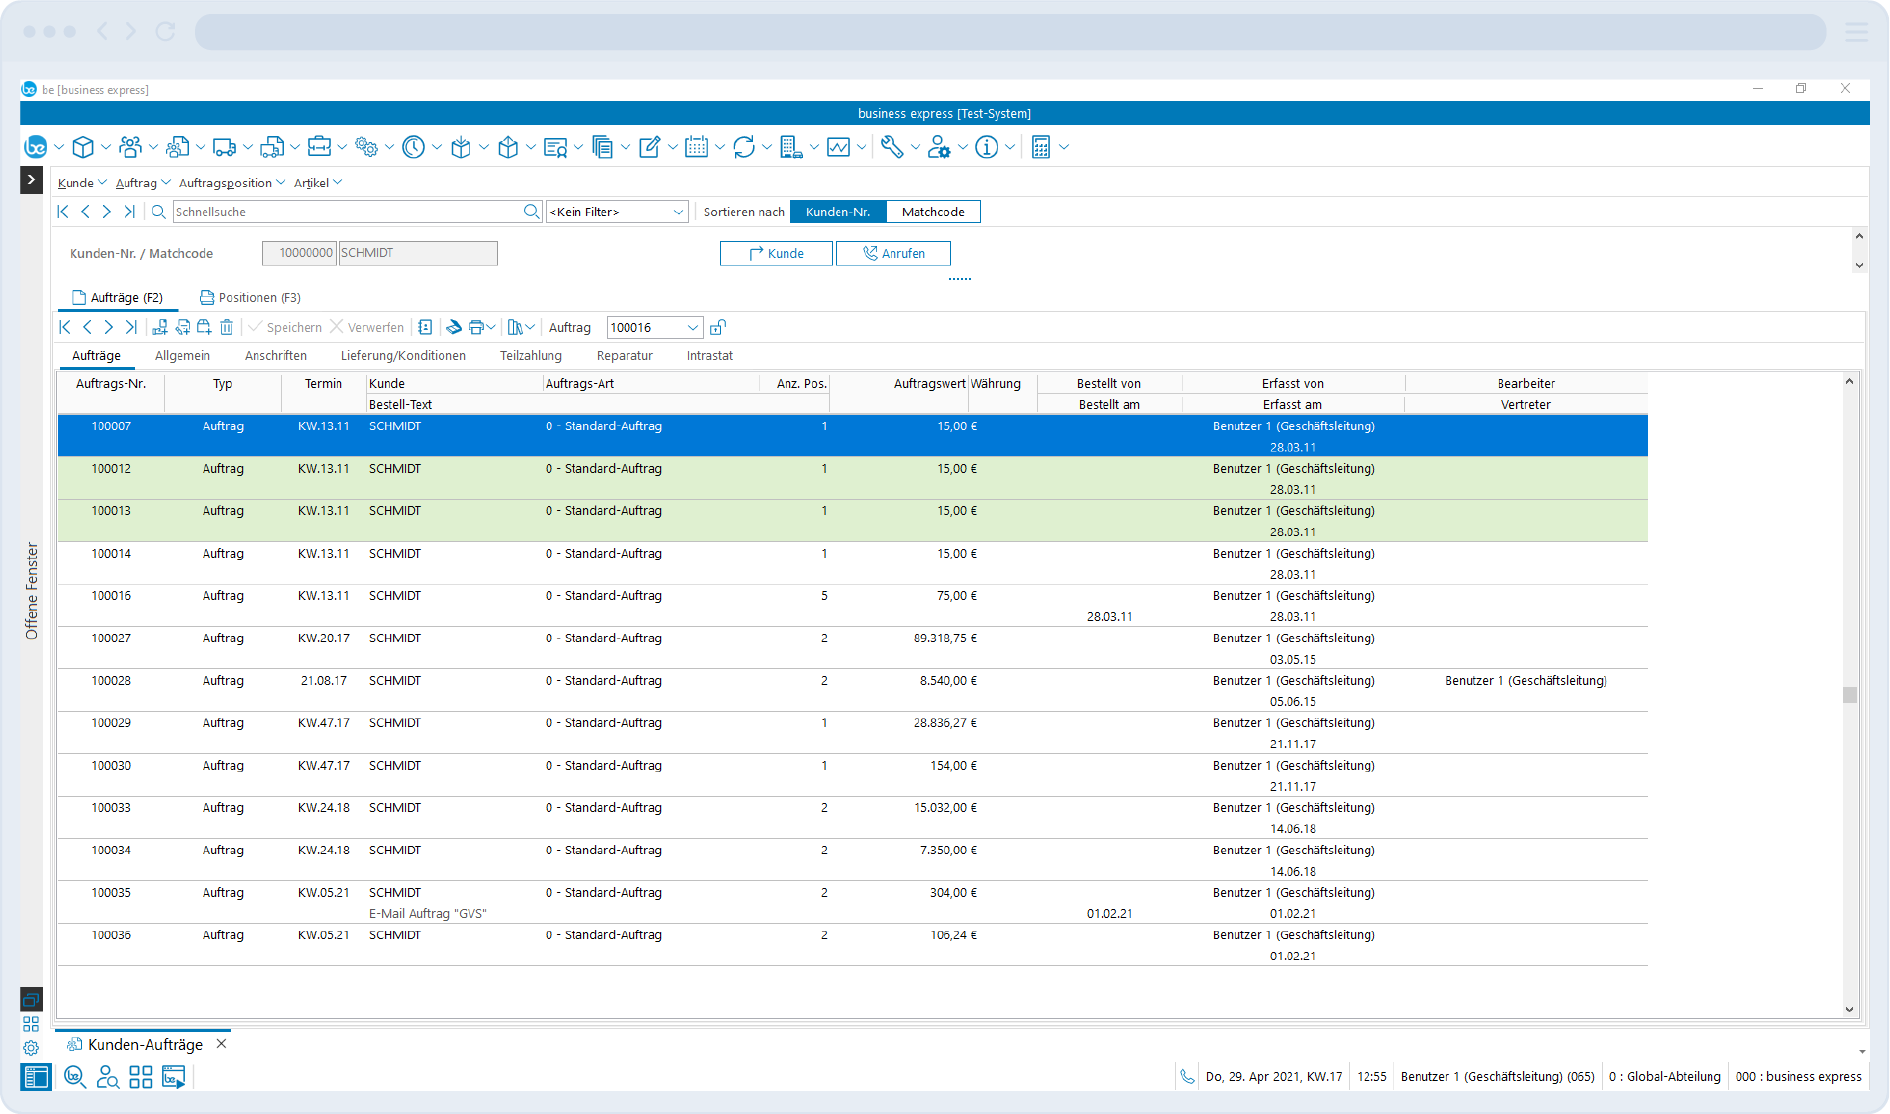1890x1114 pixels.
Task: Switch to the Positionen (F3) tab
Action: (250, 298)
